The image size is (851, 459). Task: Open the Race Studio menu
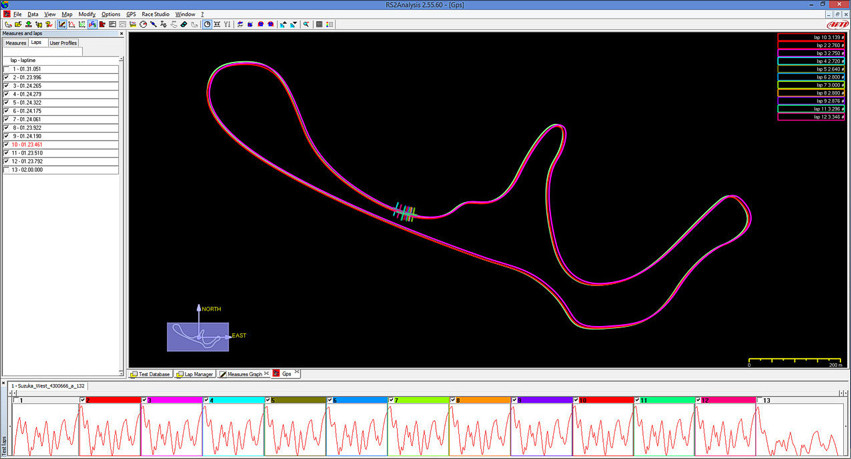156,14
